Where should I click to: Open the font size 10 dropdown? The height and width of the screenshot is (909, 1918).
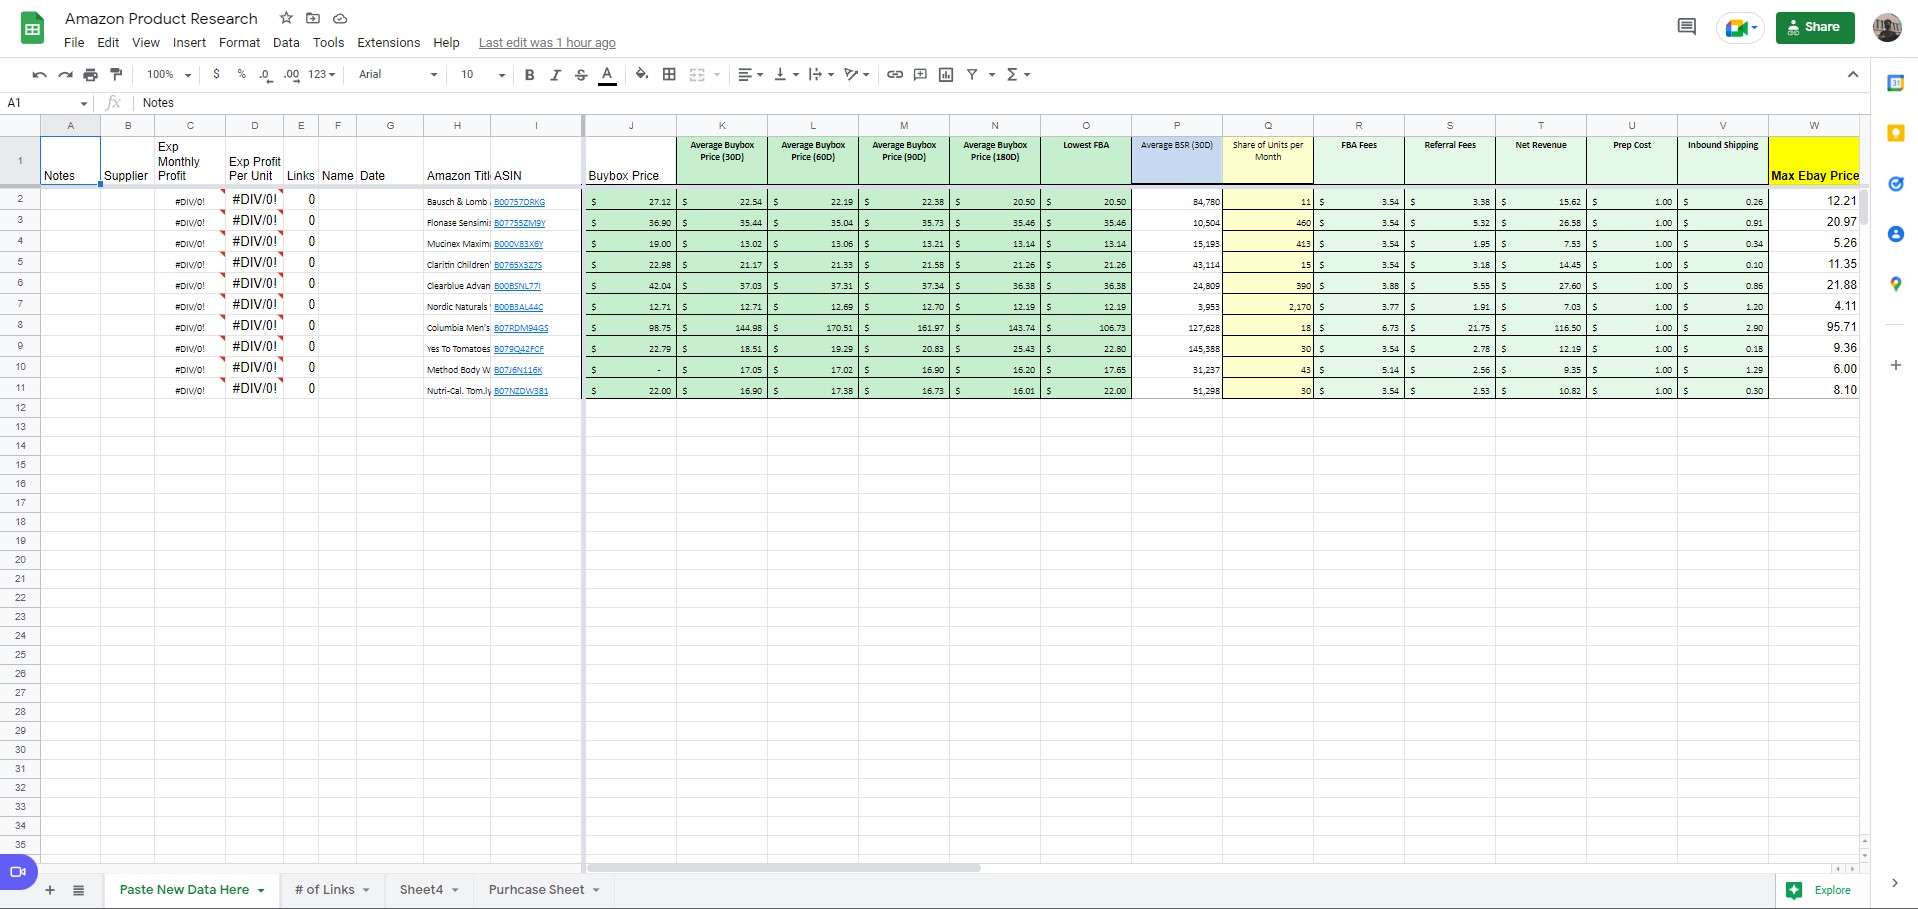[483, 74]
